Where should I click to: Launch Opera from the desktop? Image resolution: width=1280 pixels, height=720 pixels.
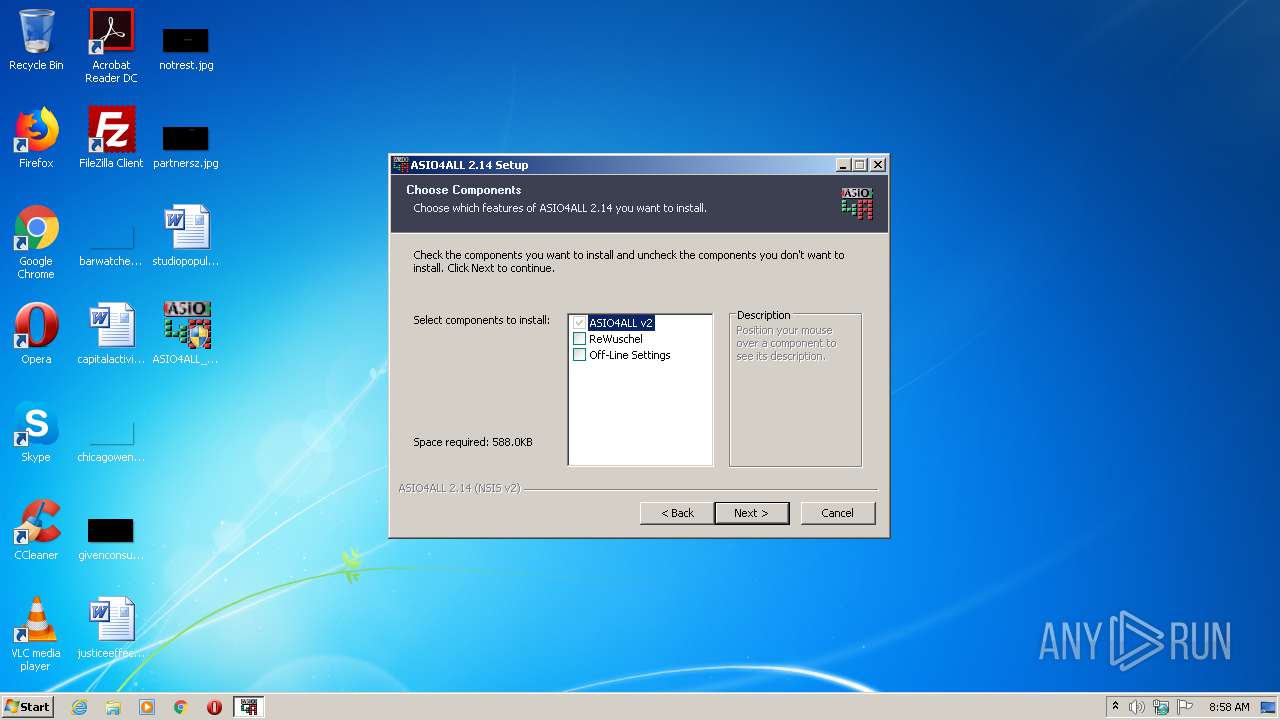coord(36,334)
